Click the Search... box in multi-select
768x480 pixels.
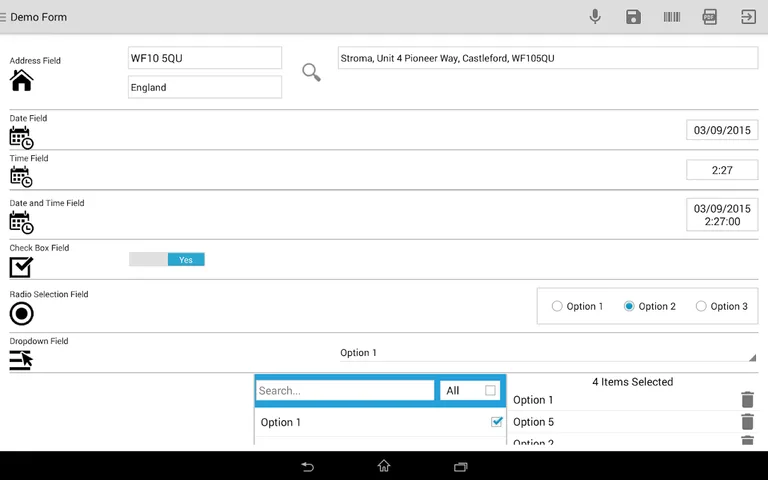[x=345, y=390]
